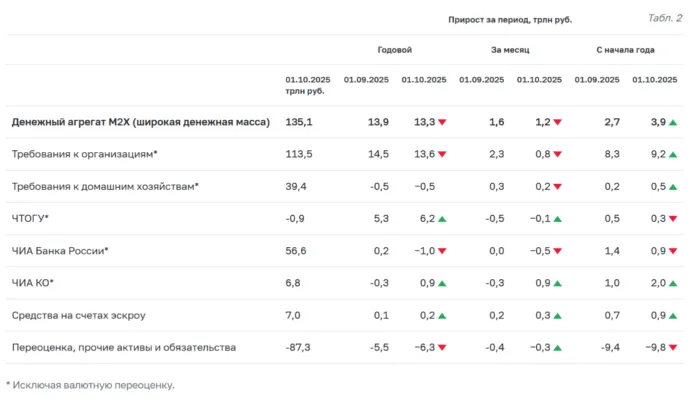This screenshot has width=696, height=402.
Task: Click the Исключая валютную переоценку footnote
Action: pyautogui.click(x=90, y=385)
